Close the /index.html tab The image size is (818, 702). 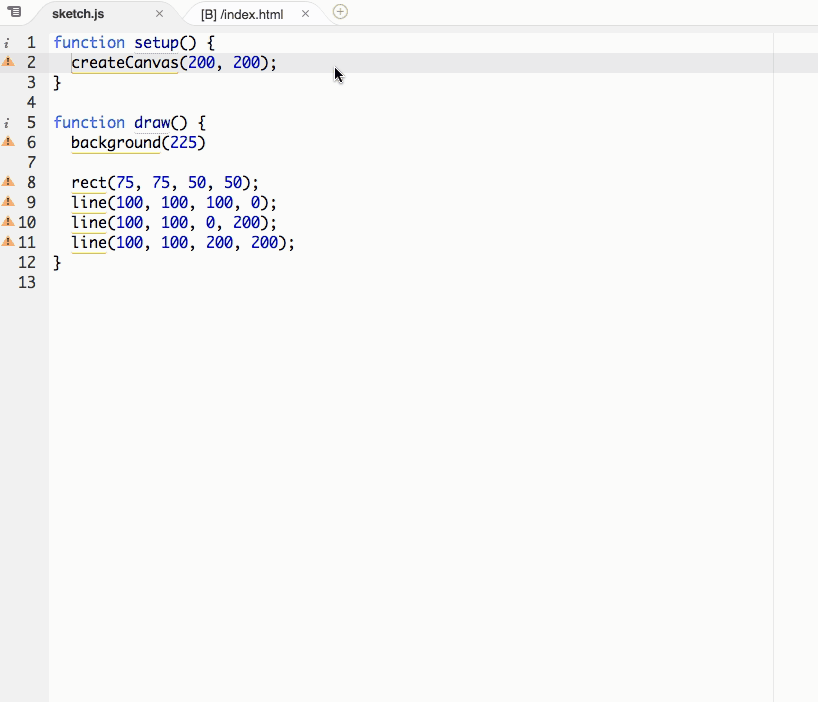click(x=306, y=14)
